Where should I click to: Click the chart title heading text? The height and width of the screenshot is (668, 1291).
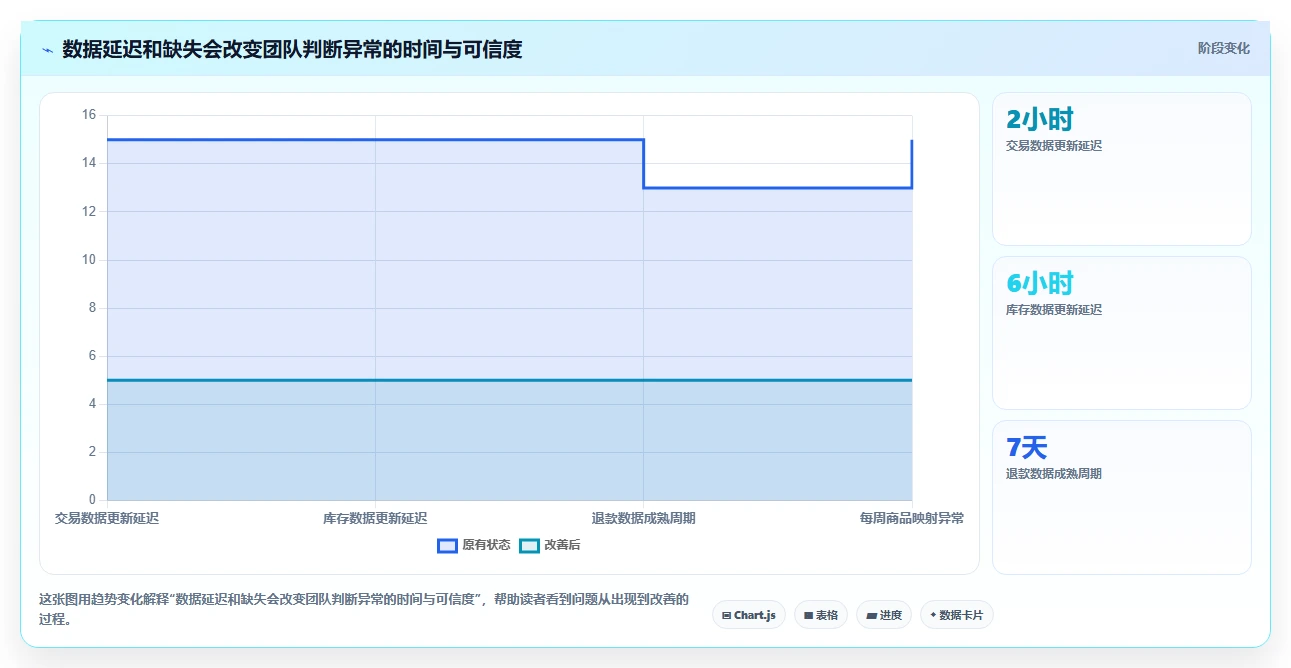292,49
